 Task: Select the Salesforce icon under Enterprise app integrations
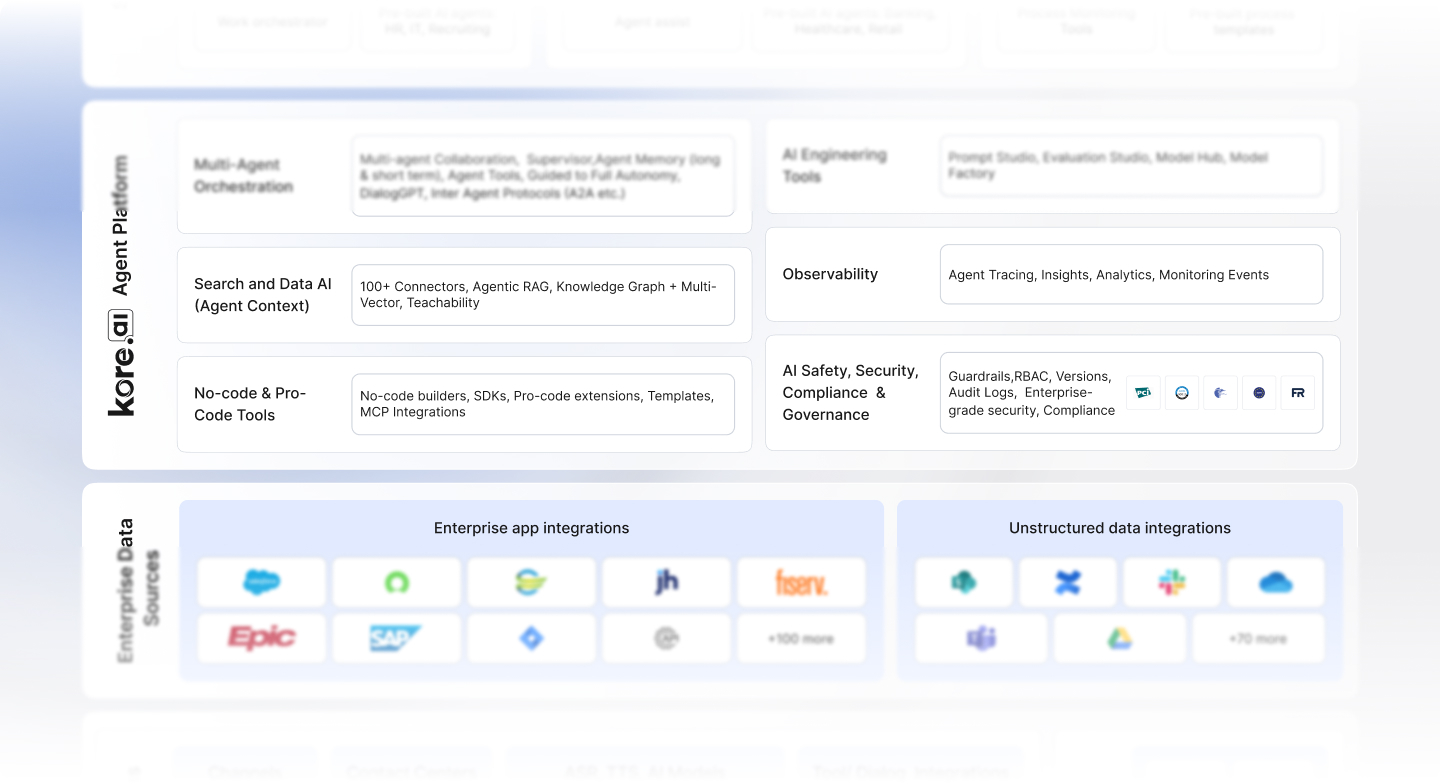pos(261,582)
